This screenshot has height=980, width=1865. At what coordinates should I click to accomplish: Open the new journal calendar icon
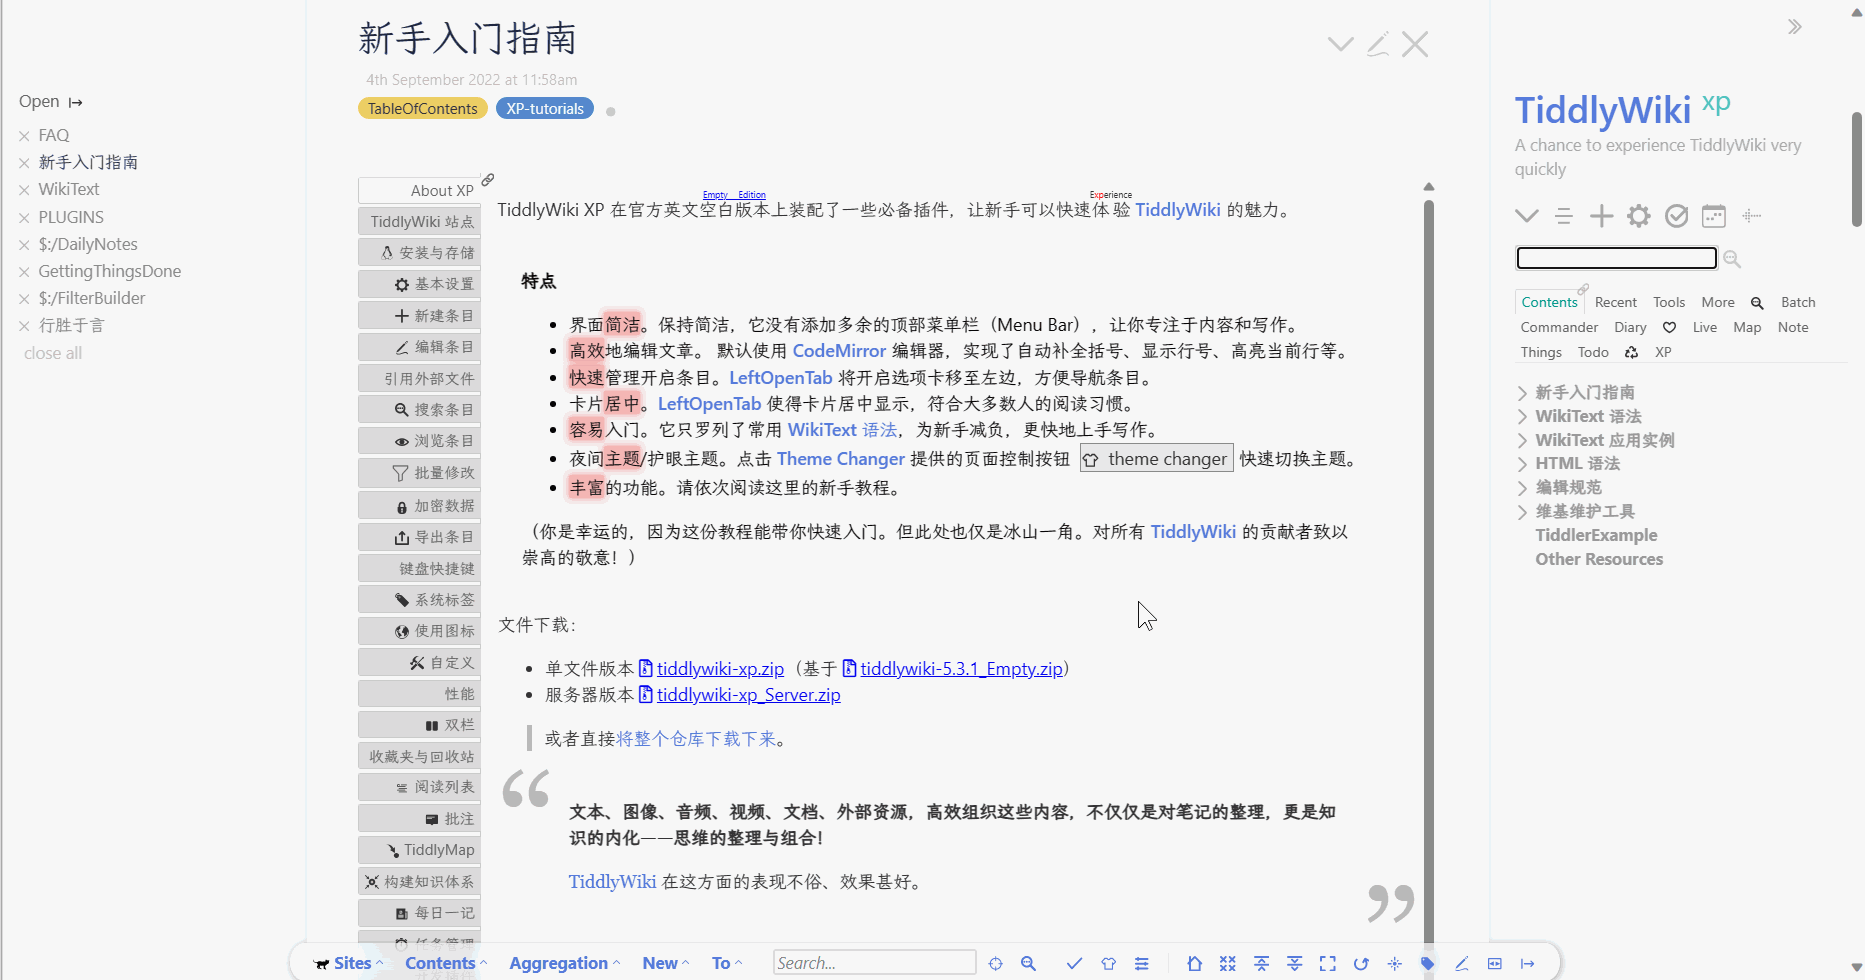pos(1714,216)
